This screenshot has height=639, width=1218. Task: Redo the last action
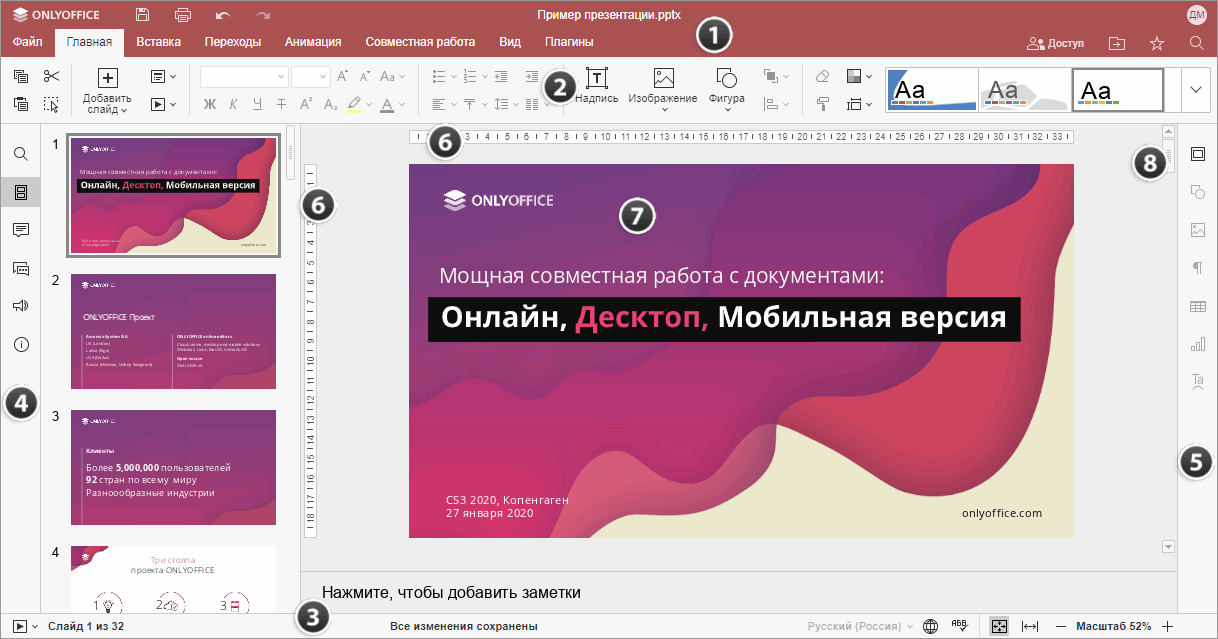263,15
